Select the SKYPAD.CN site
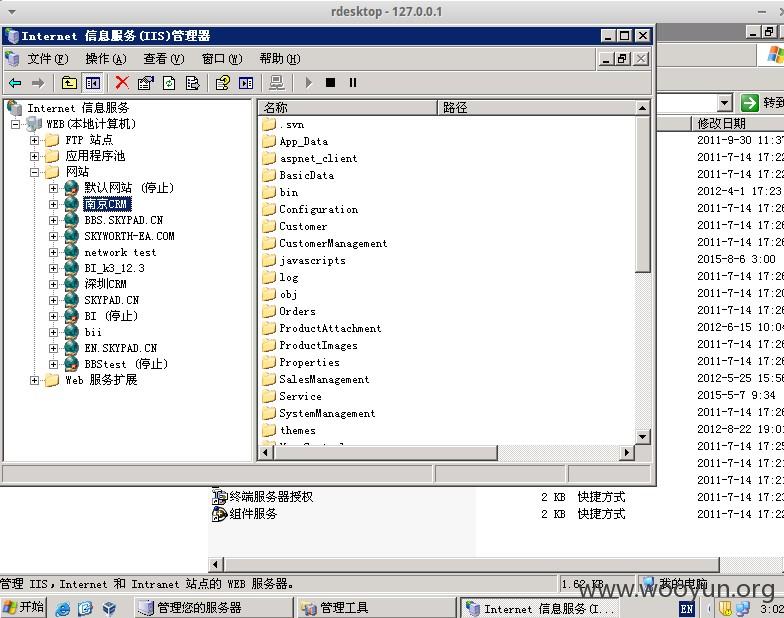The width and height of the screenshot is (784, 618). (x=112, y=300)
